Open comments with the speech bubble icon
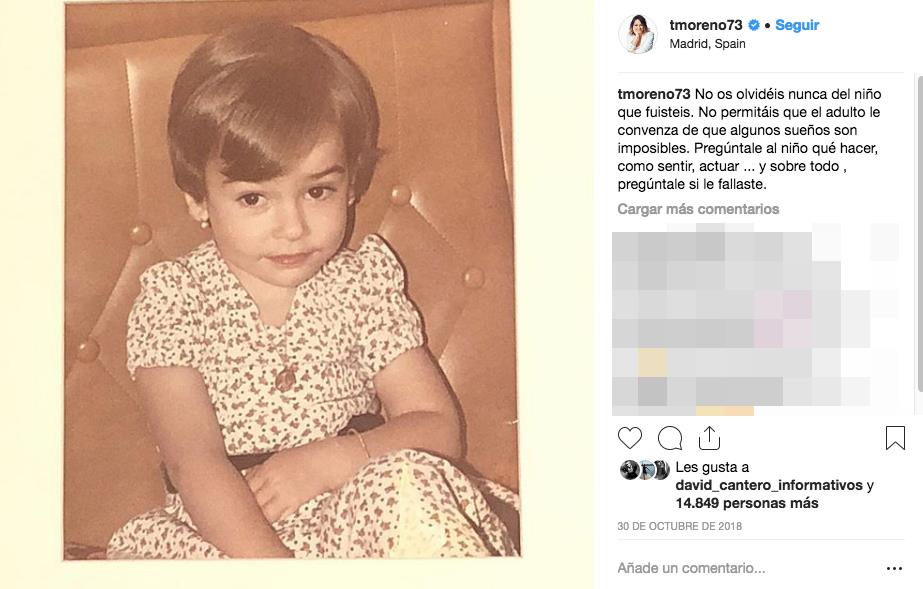 tap(670, 438)
